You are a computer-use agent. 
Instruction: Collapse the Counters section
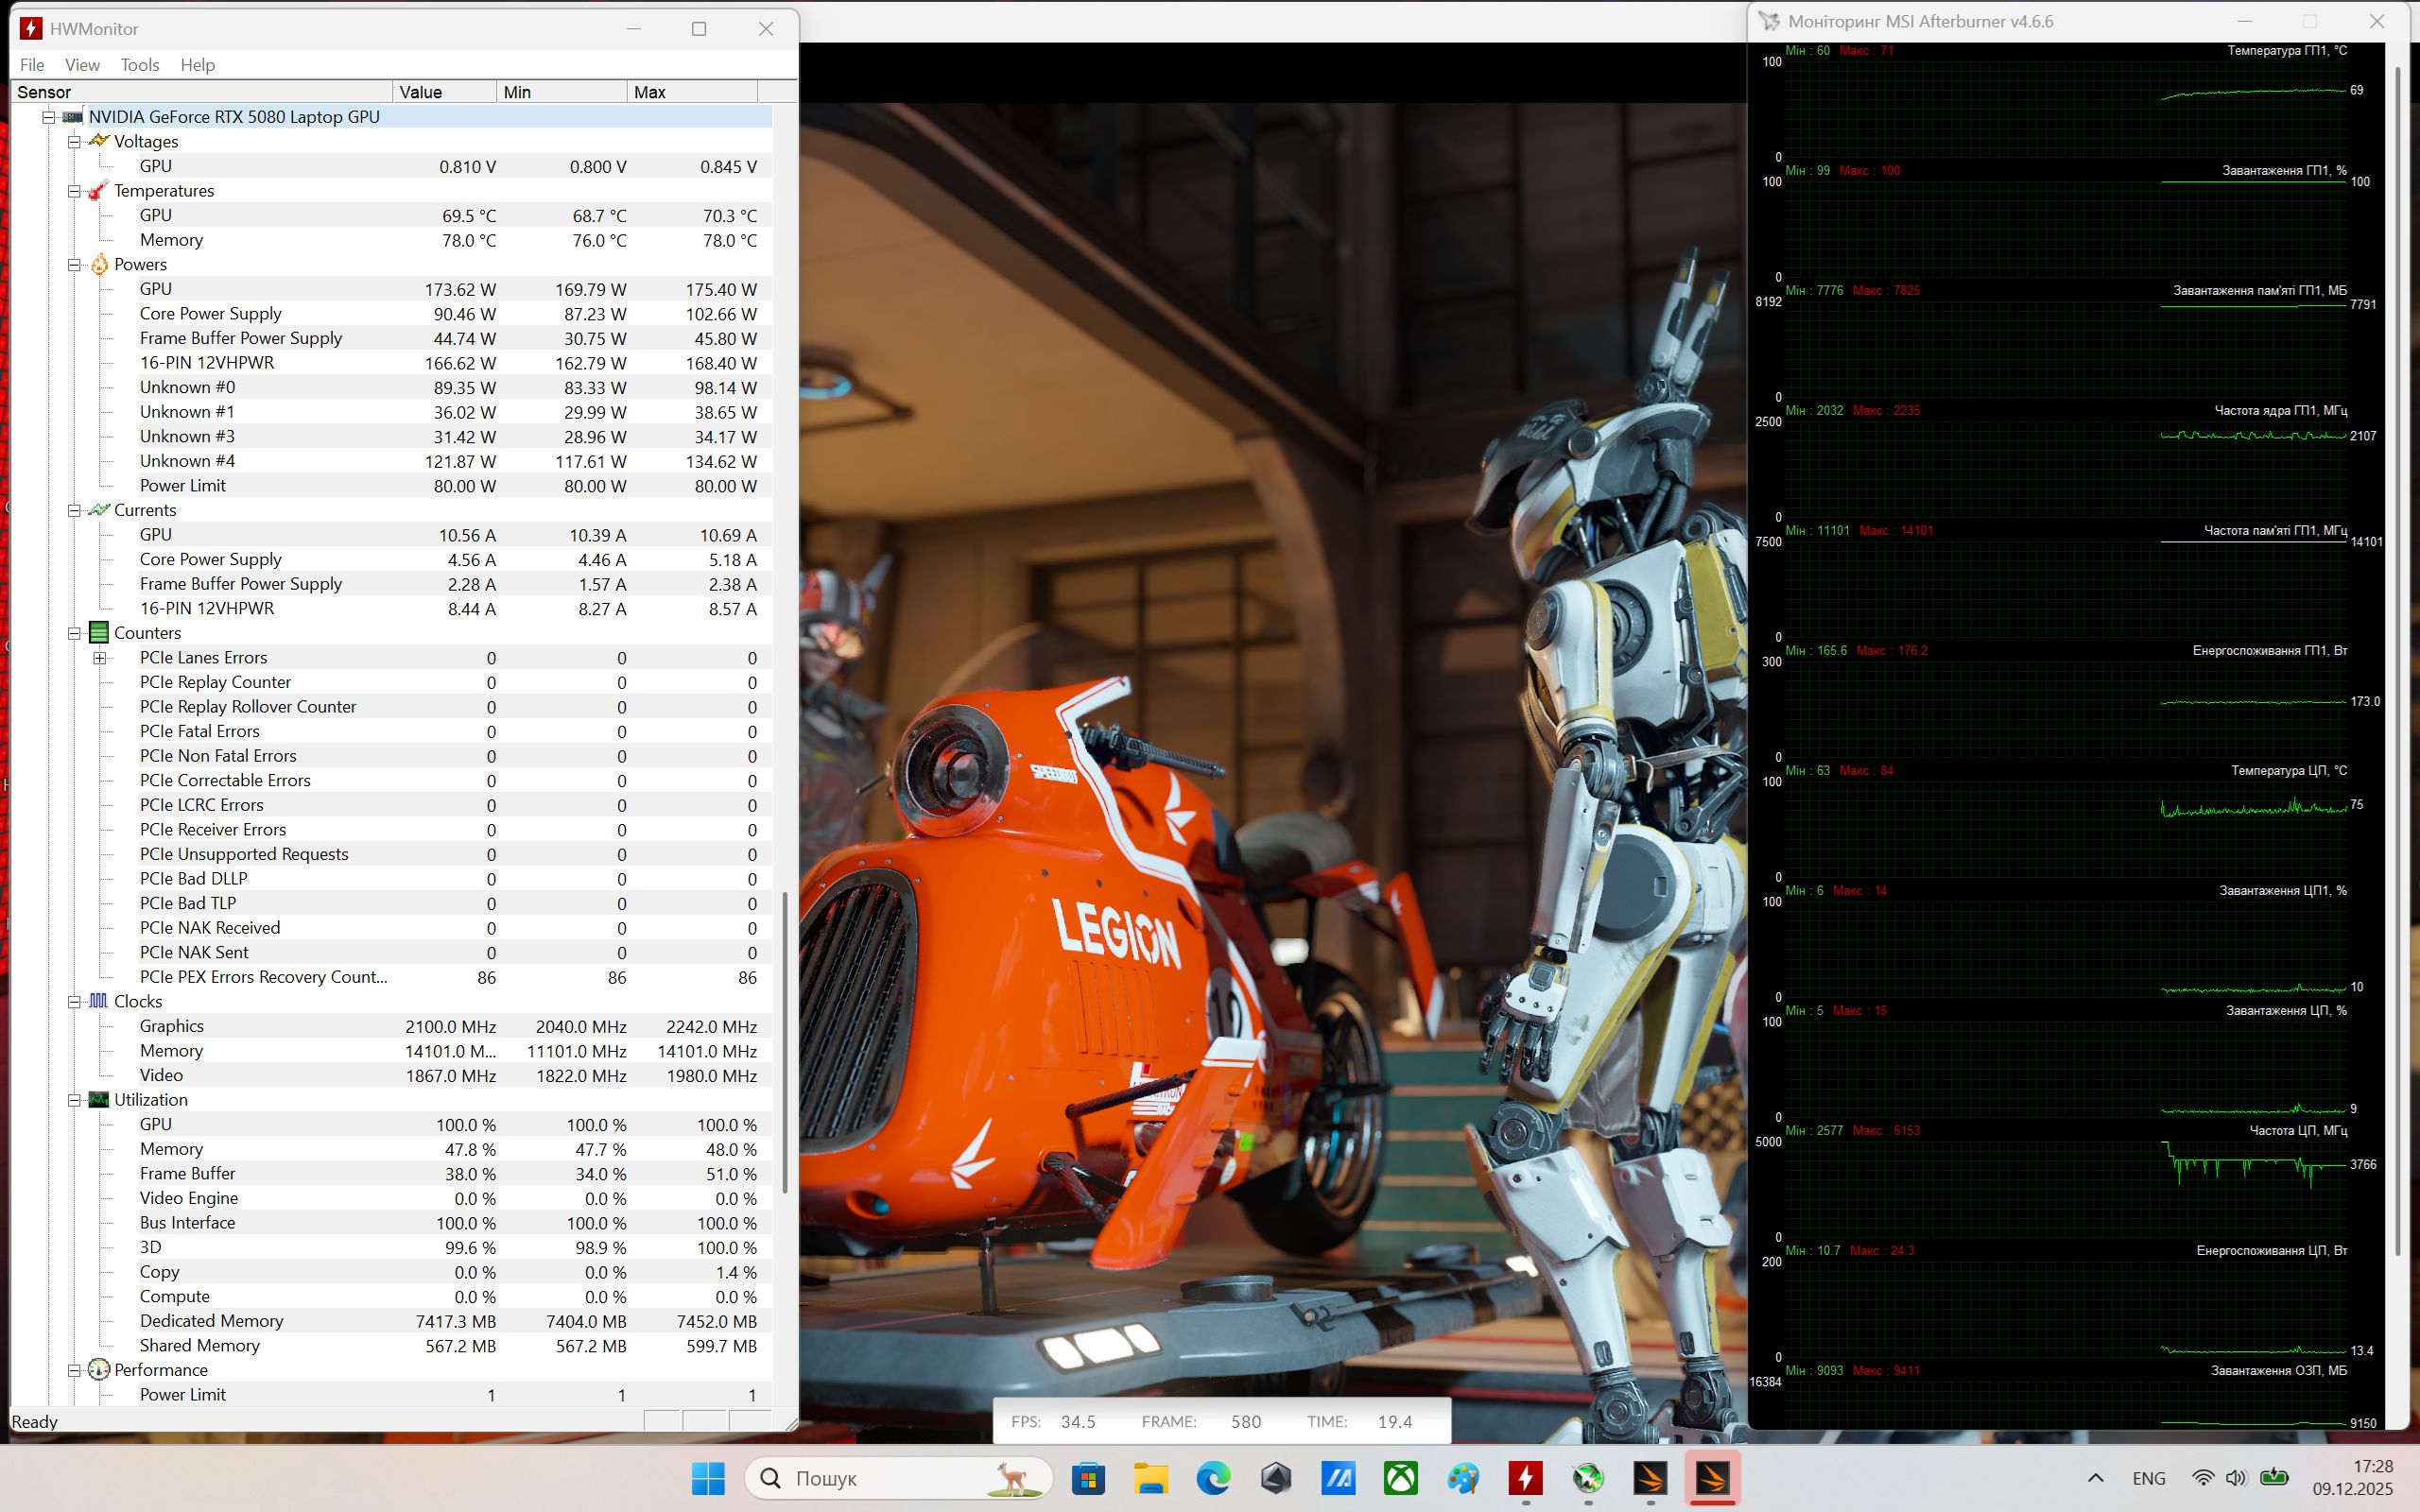(x=74, y=633)
